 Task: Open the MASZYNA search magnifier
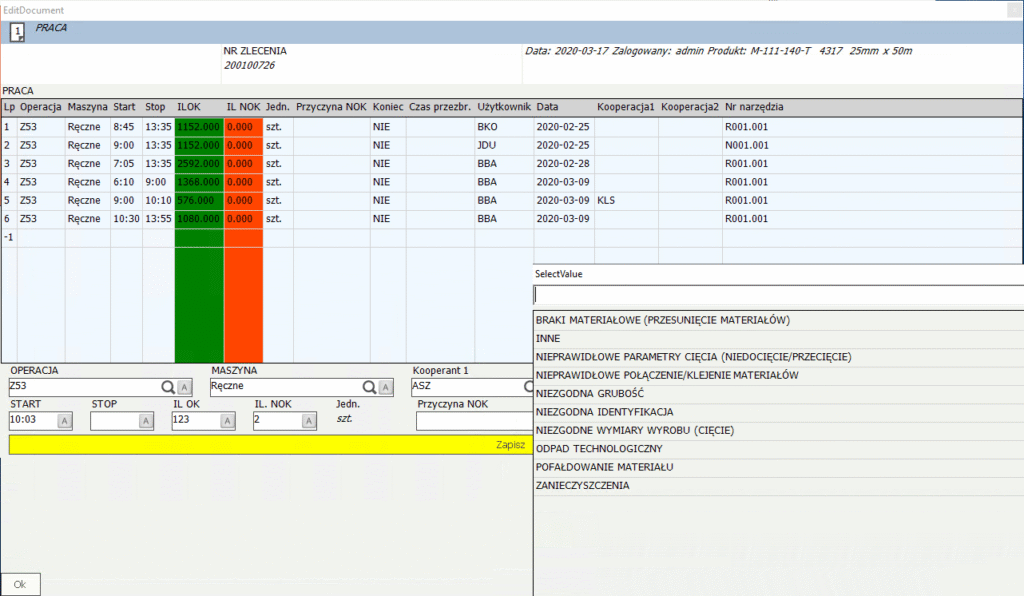[x=368, y=386]
